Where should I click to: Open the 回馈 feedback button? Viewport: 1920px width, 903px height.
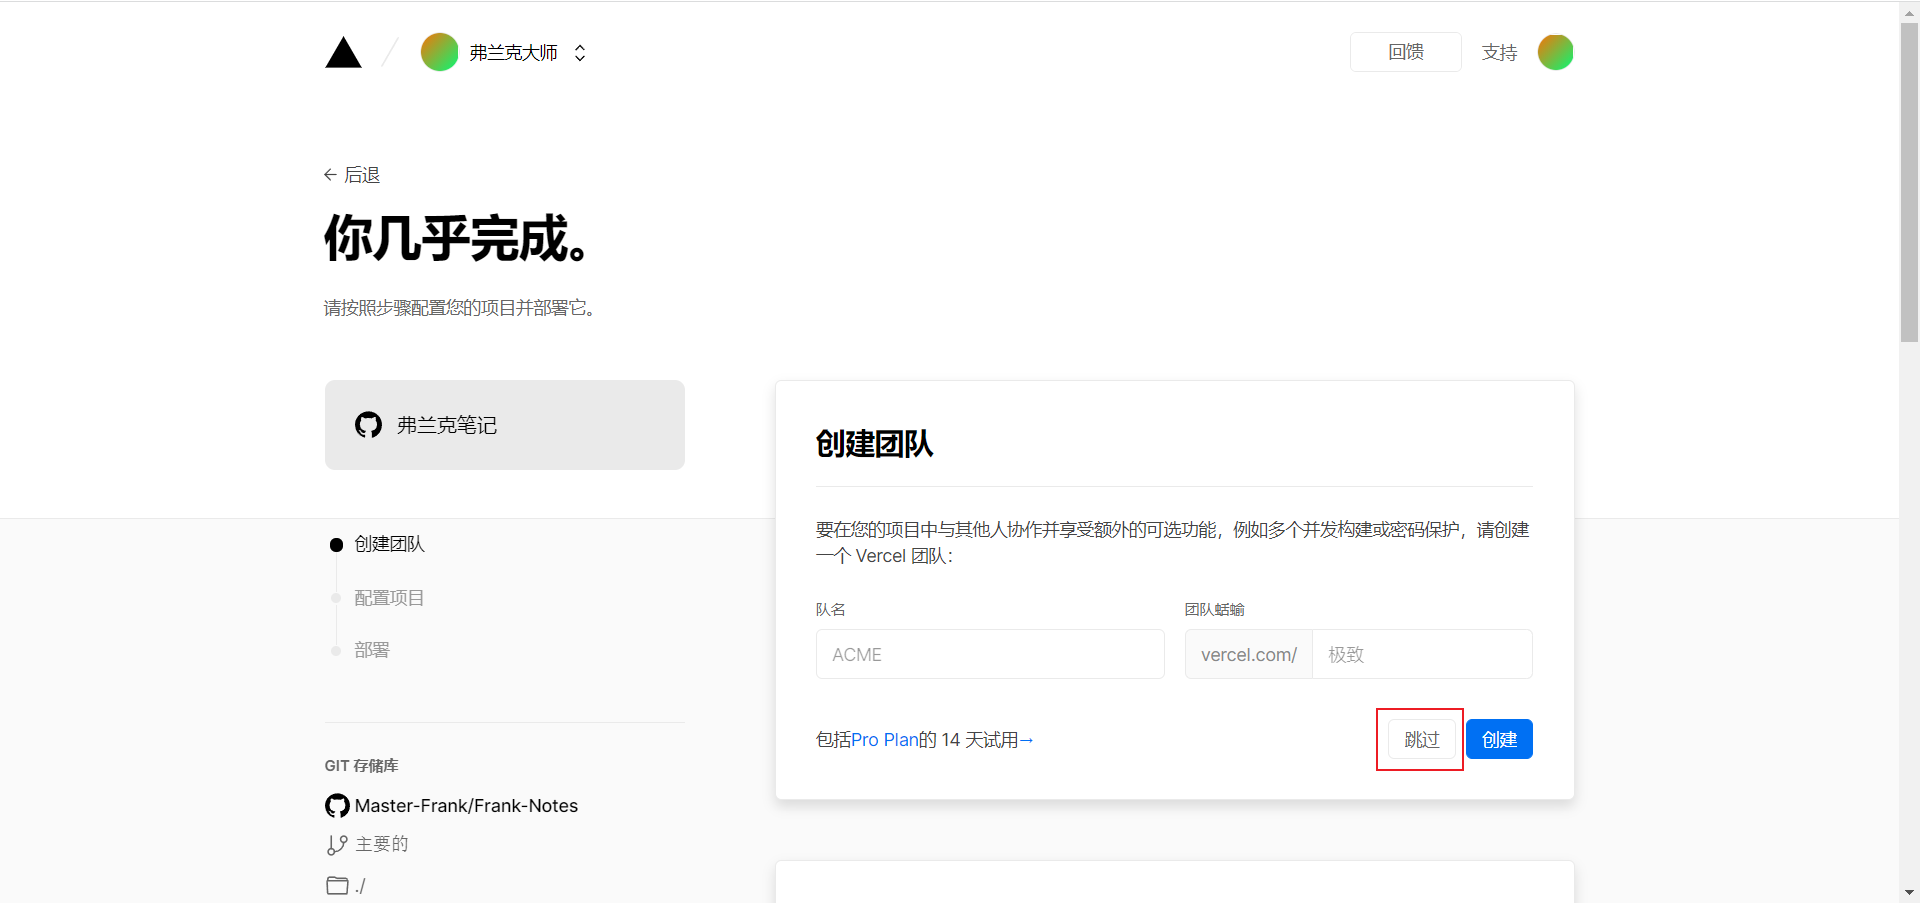coord(1405,52)
